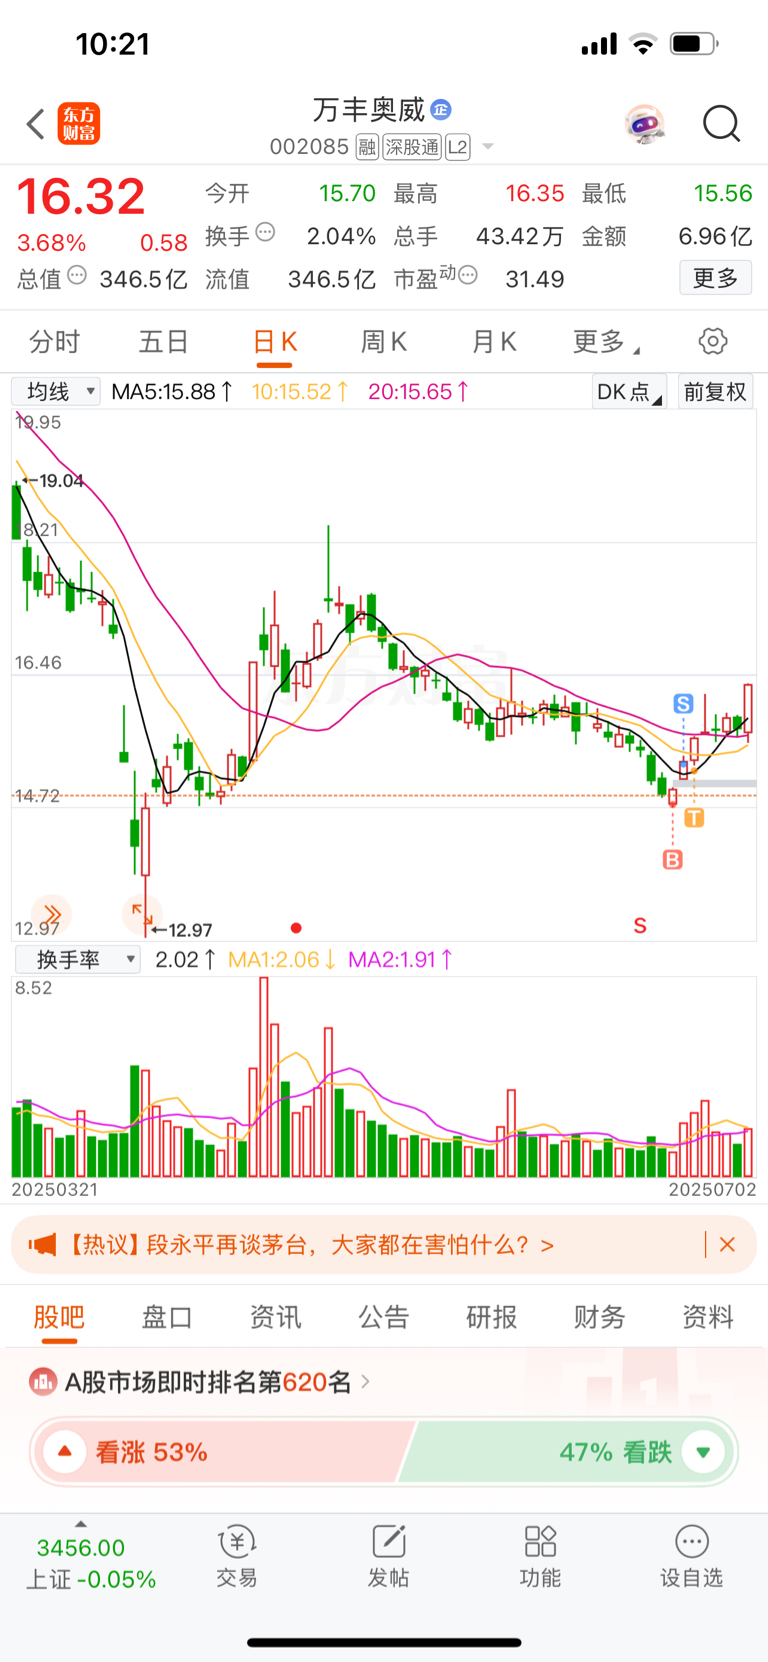Screen dimensions: 768x1662
Task: Open the 均线 indicator dropdown
Action: click(56, 391)
